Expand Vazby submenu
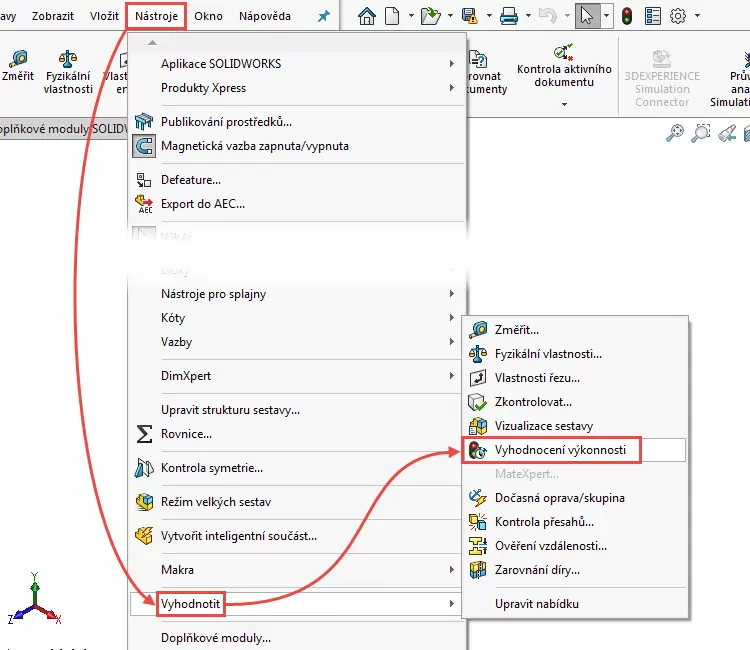 pyautogui.click(x=297, y=342)
